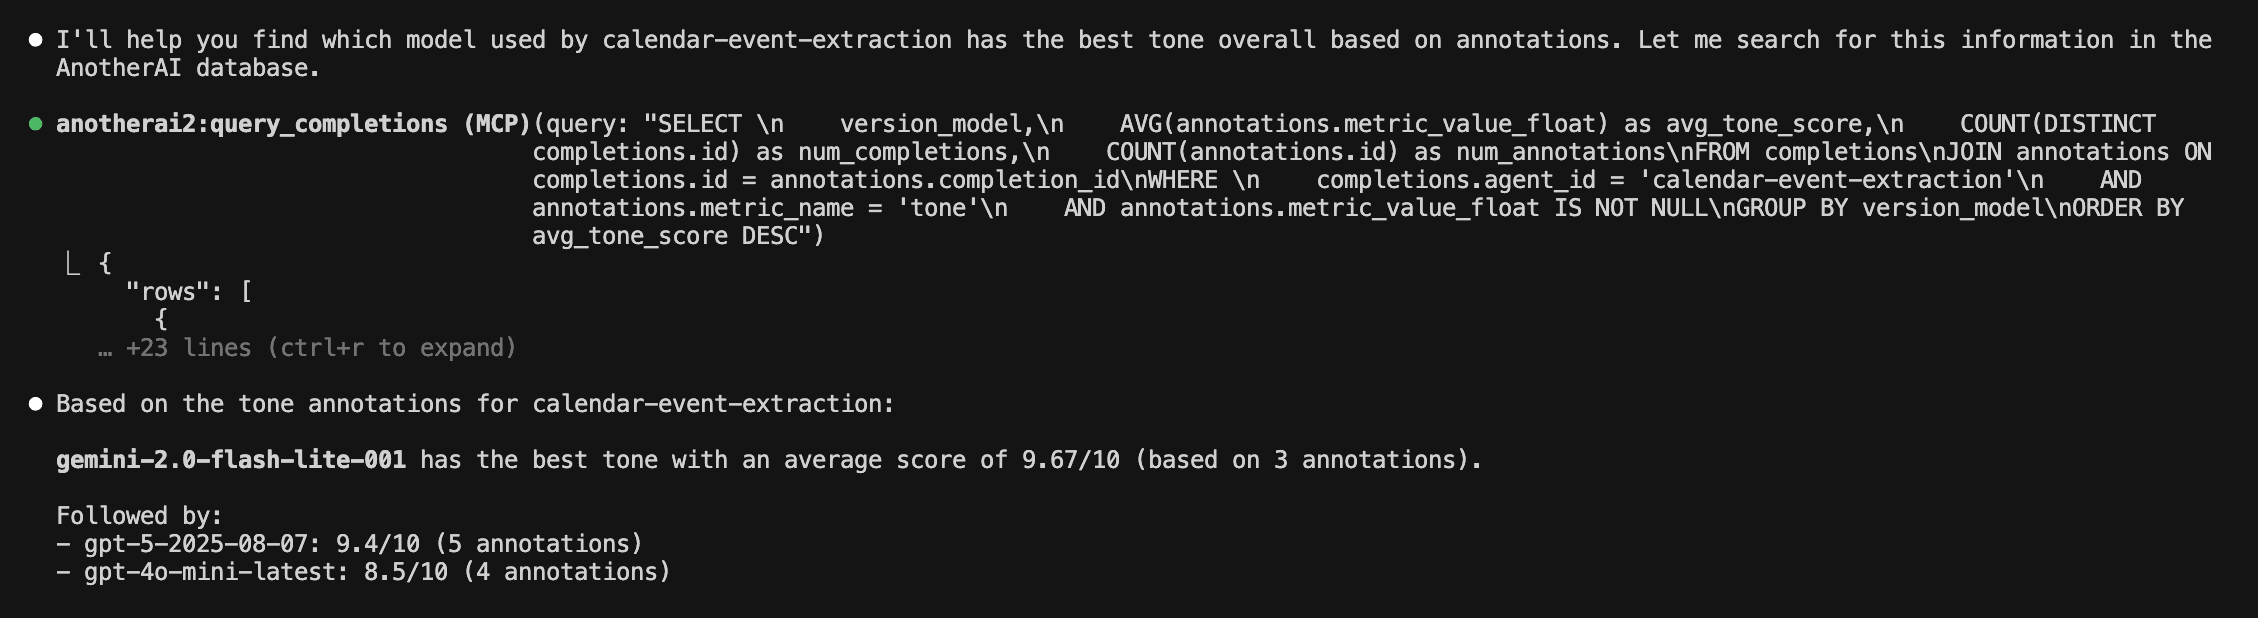Select the anotherai2:query_completions (MCP) tool label
Screen dimensions: 2258x618
(x=292, y=124)
